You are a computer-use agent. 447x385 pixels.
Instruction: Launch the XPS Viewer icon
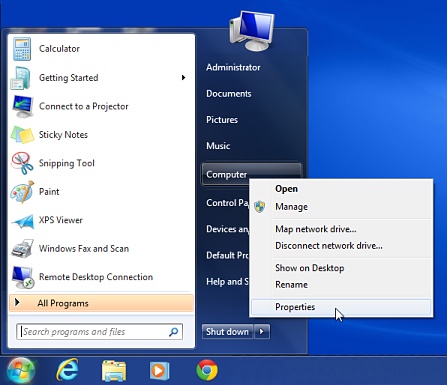tap(23, 221)
